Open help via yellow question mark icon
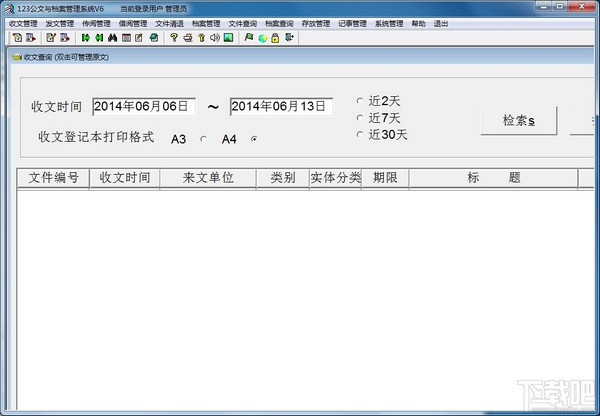 tap(174, 38)
